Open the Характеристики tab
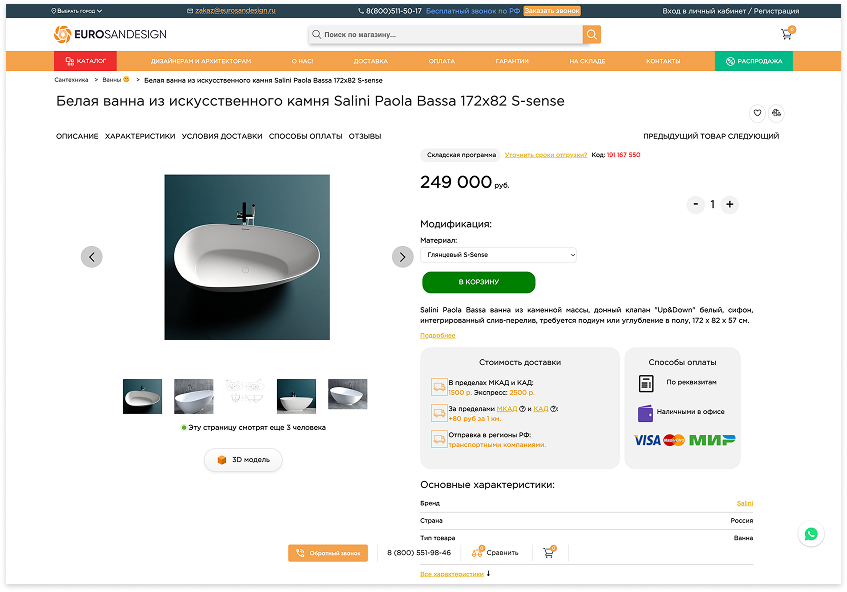This screenshot has height=592, width=847. [x=140, y=136]
